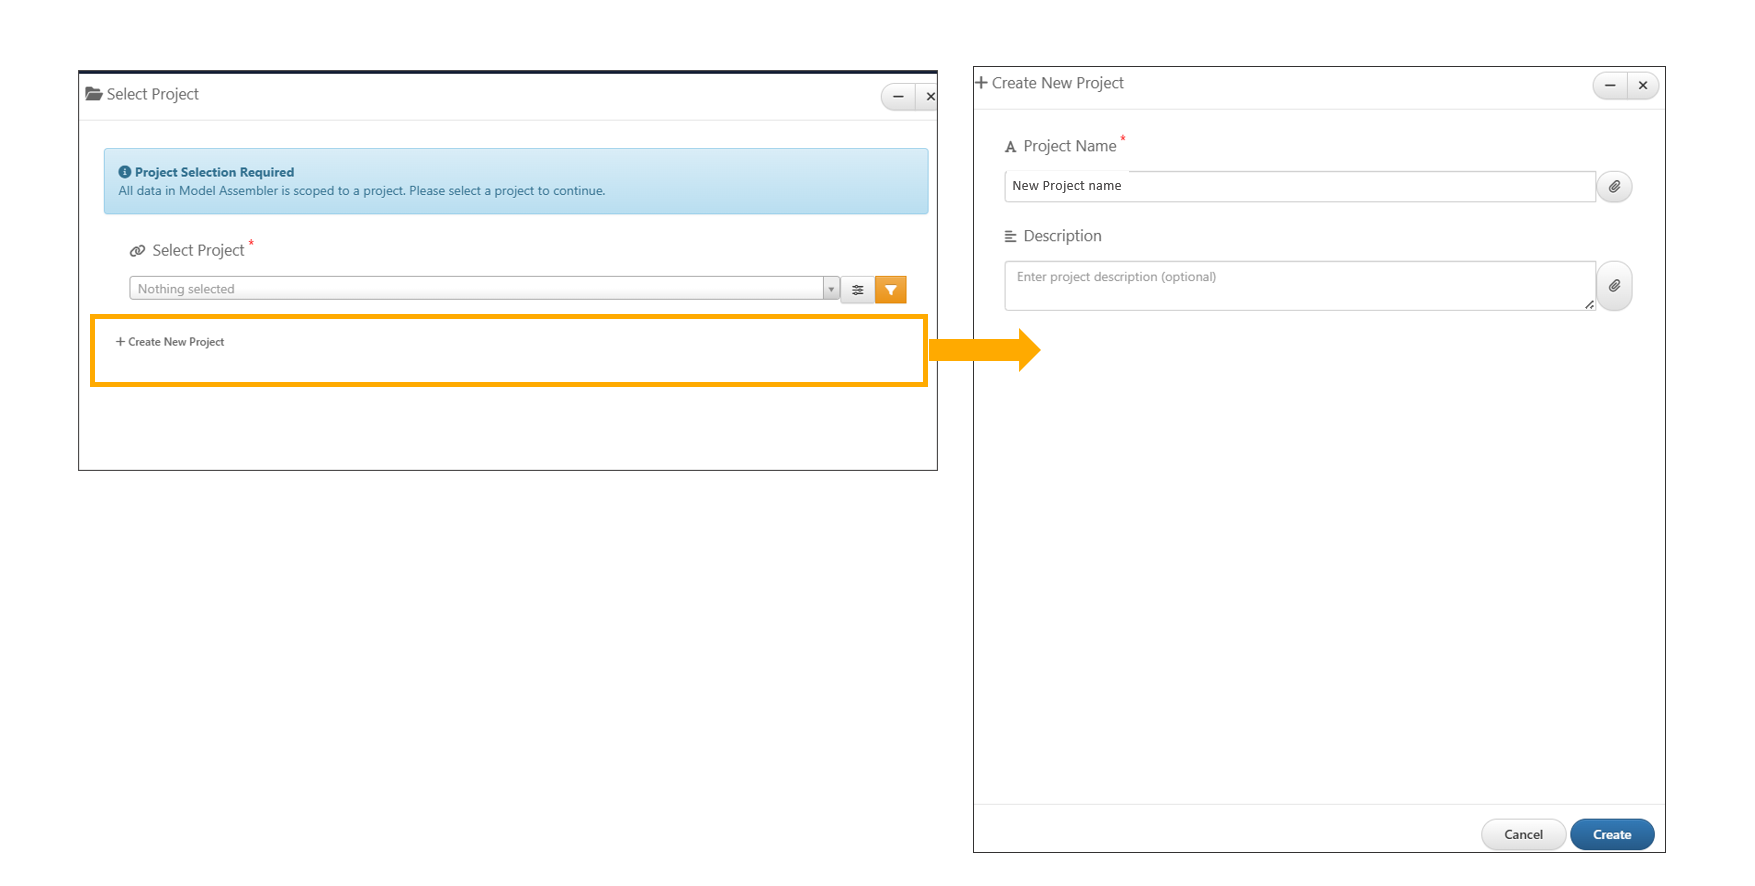The height and width of the screenshot is (886, 1755).
Task: Focus the Project Name text field
Action: tap(1298, 186)
